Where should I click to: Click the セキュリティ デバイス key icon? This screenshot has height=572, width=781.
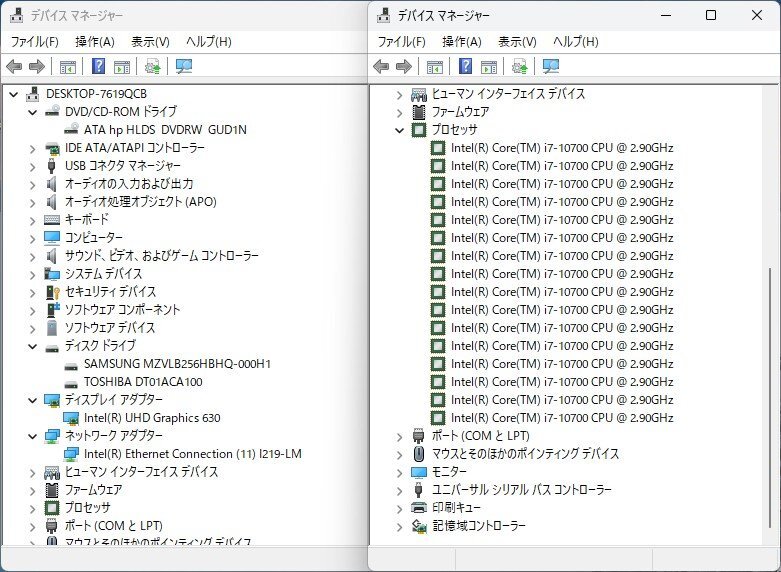click(x=52, y=291)
